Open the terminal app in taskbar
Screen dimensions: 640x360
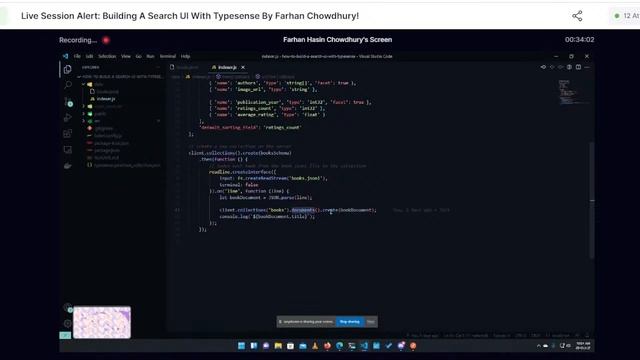click(x=352, y=346)
